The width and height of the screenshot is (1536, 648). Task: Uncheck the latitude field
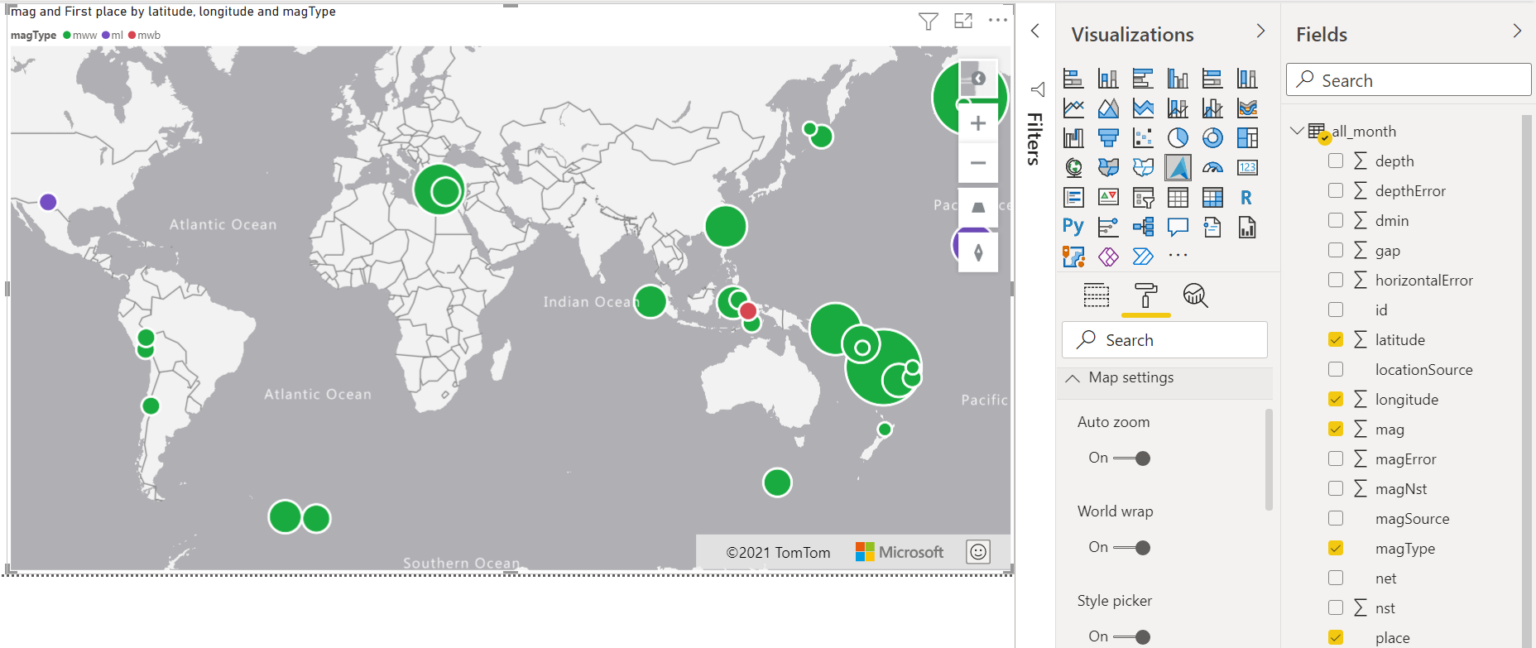pyautogui.click(x=1335, y=339)
